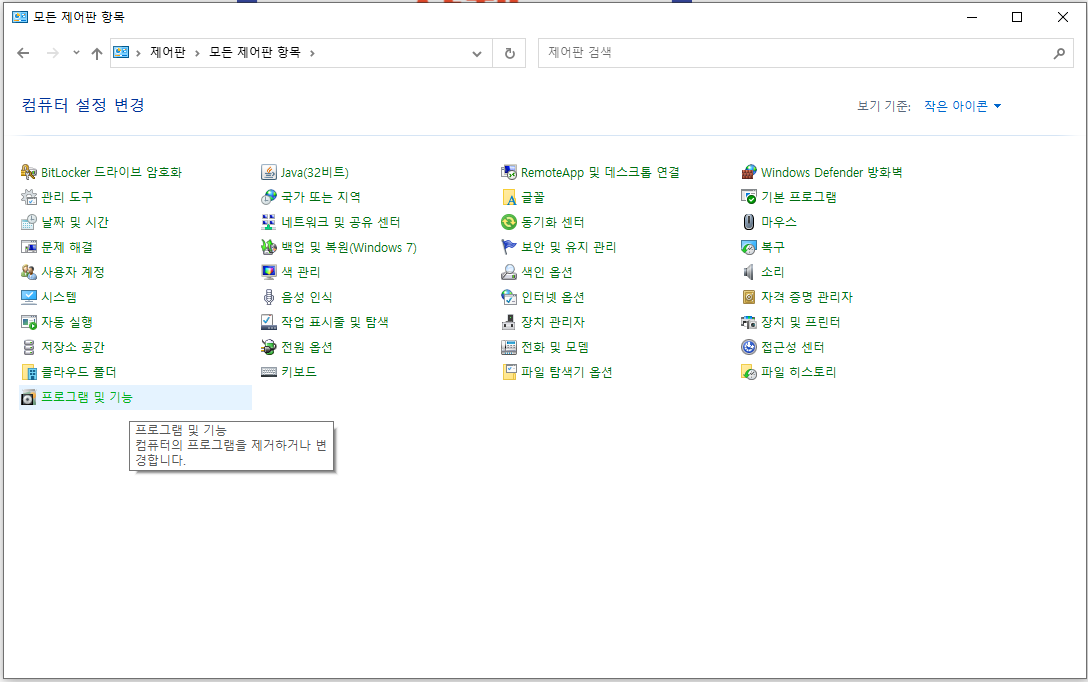The image size is (1088, 682).
Task: Click the refresh button
Action: click(x=509, y=53)
